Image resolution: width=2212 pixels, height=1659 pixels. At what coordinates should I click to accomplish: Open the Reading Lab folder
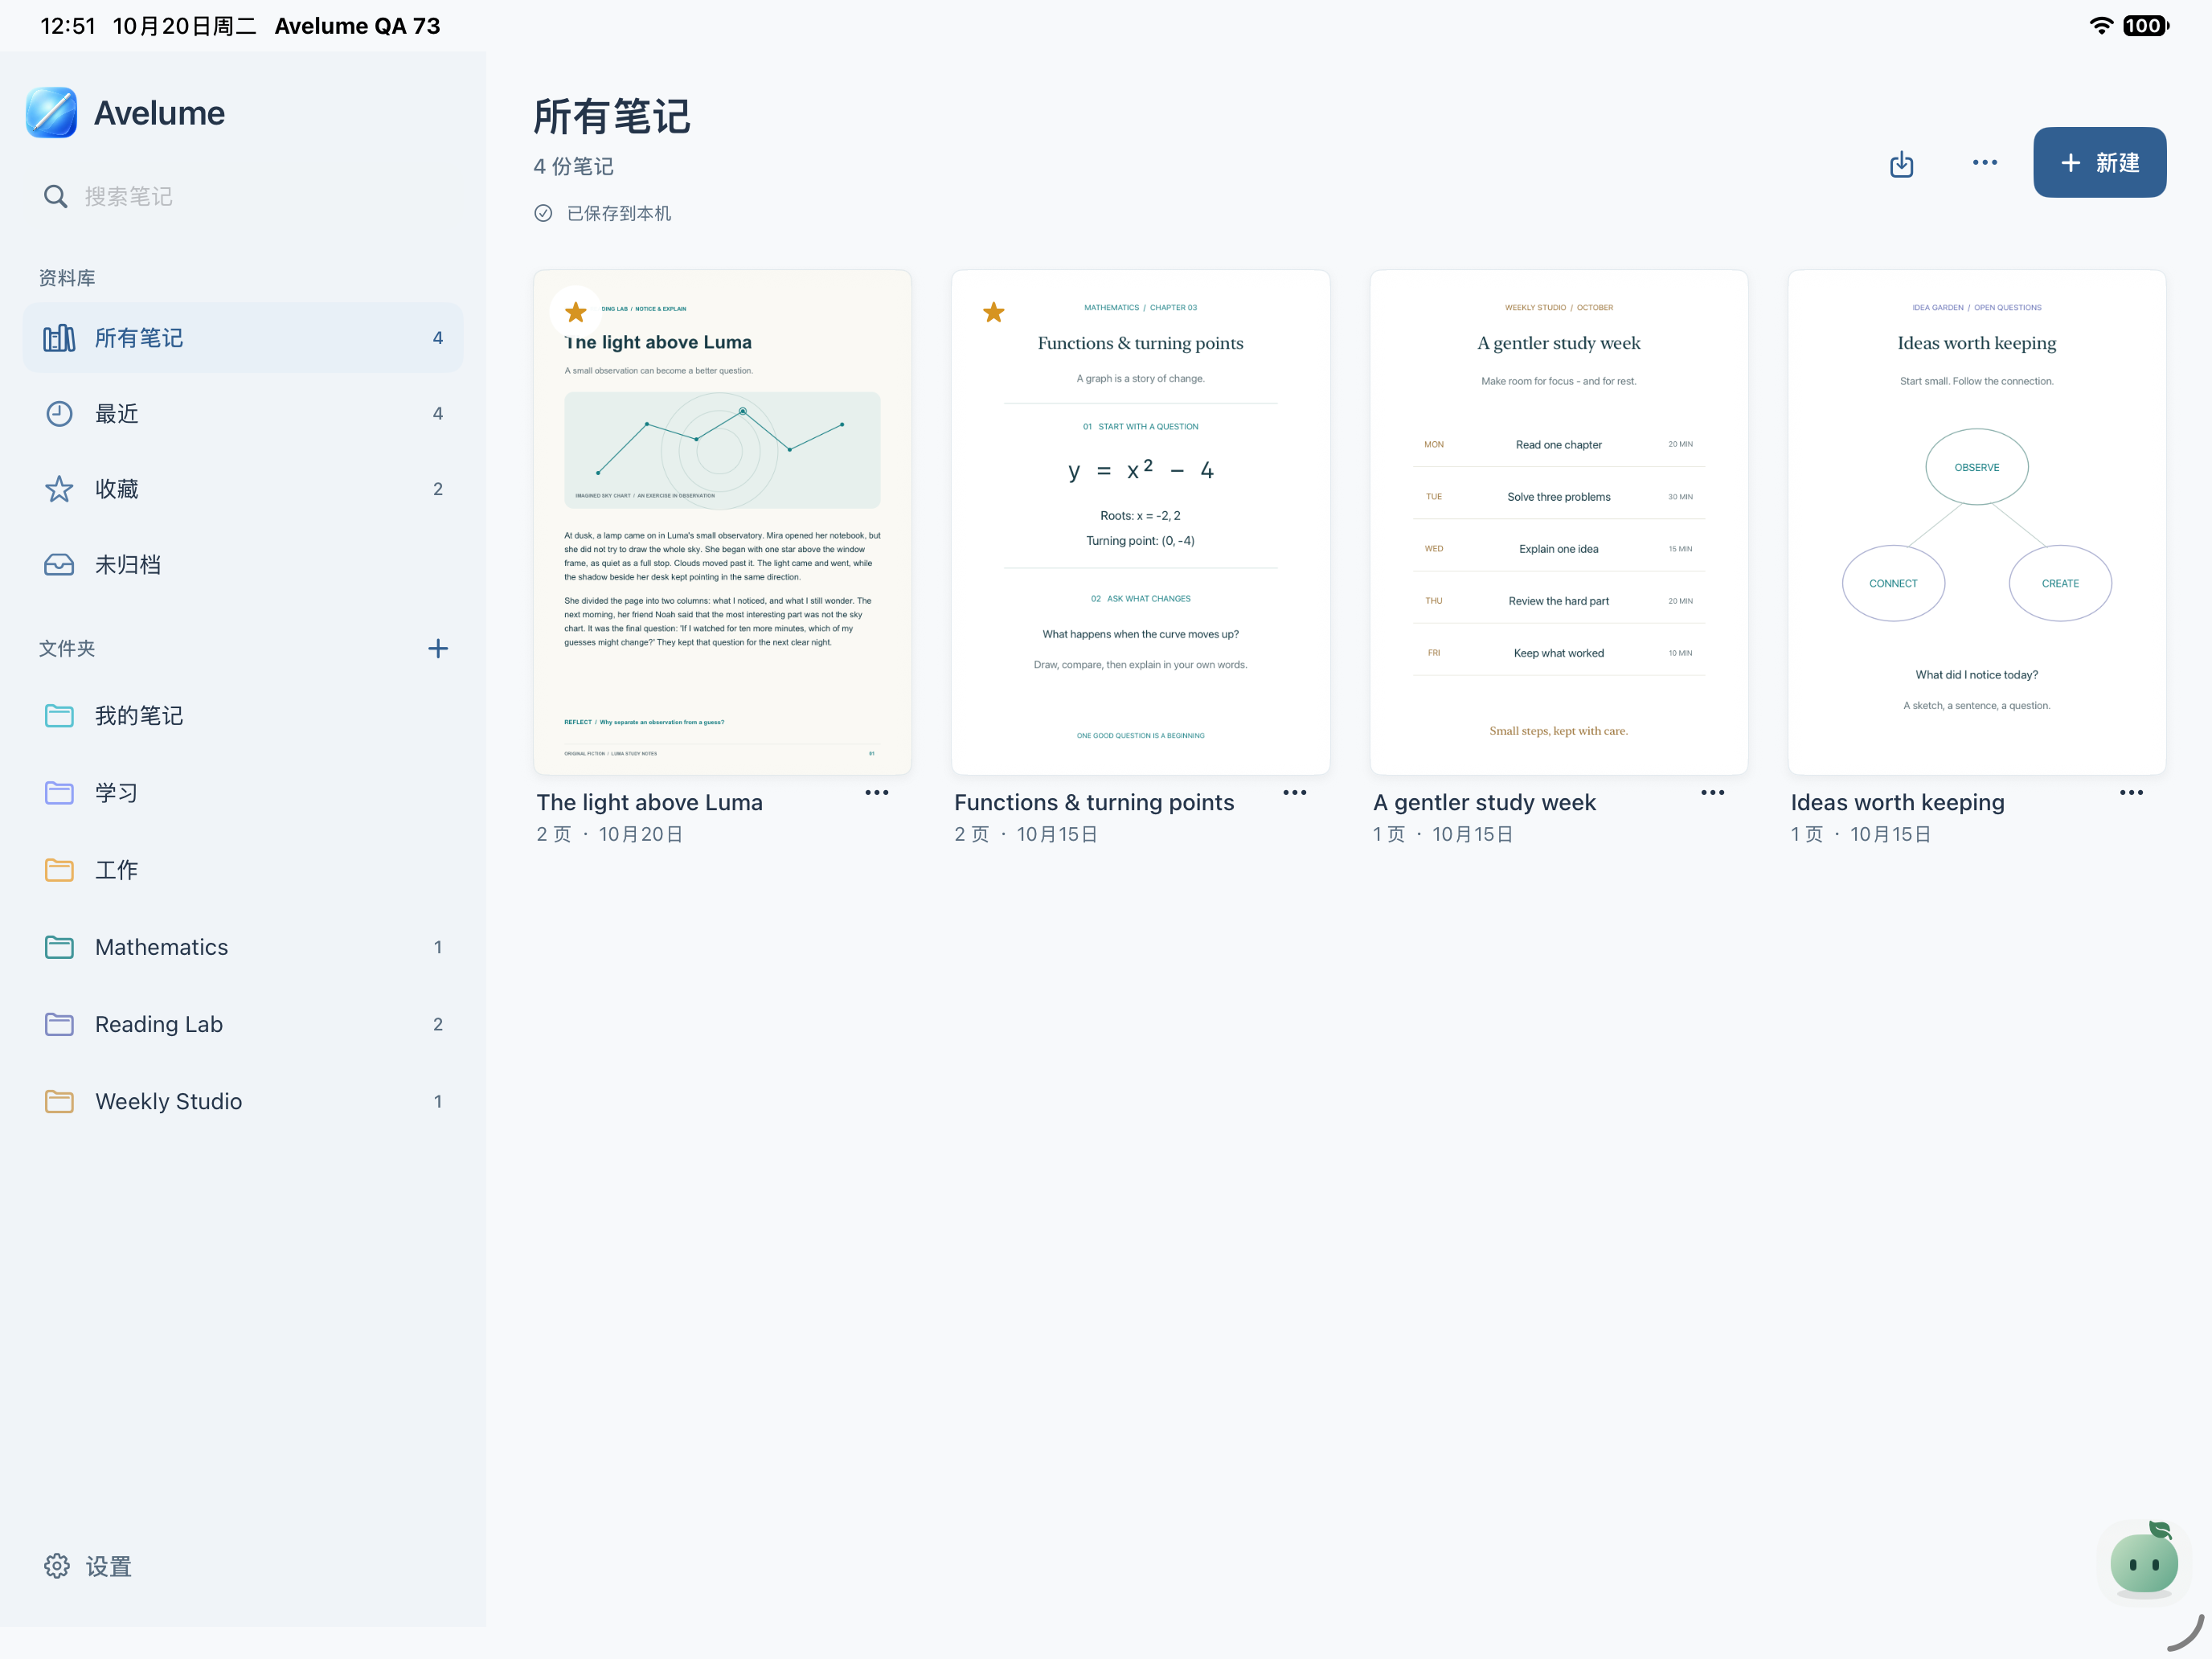tap(243, 1024)
